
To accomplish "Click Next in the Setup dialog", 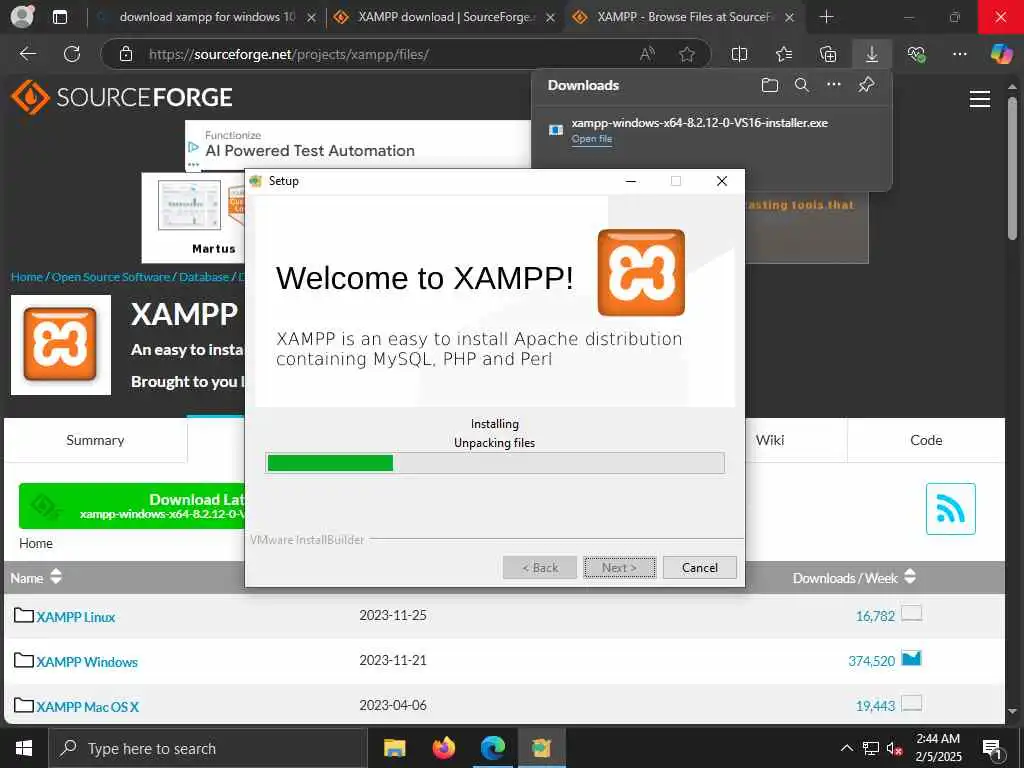I will click(619, 568).
